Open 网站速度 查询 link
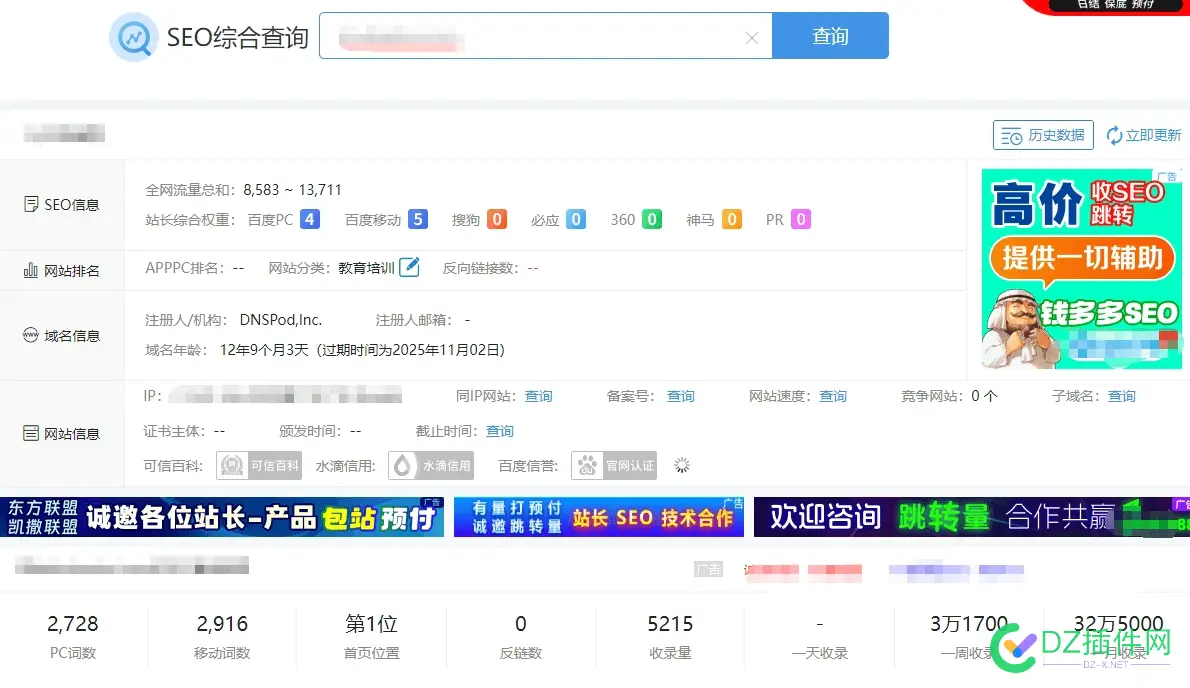Viewport: 1190px width, 688px height. pyautogui.click(x=833, y=395)
